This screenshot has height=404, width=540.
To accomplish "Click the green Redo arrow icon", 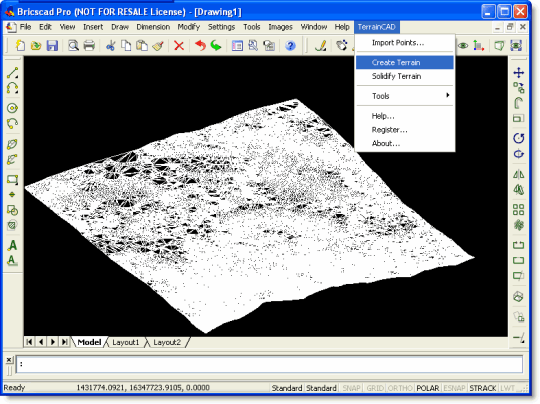I will click(x=216, y=45).
